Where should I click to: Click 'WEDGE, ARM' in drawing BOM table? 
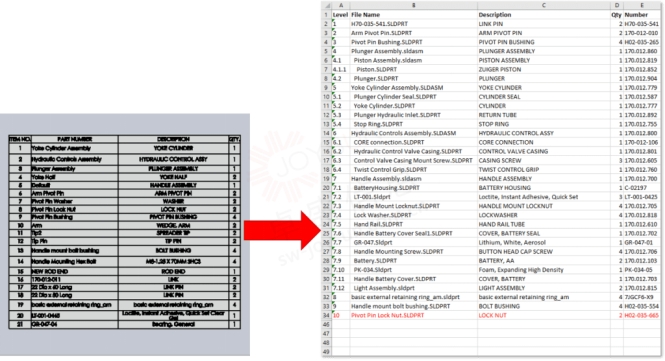[173, 226]
